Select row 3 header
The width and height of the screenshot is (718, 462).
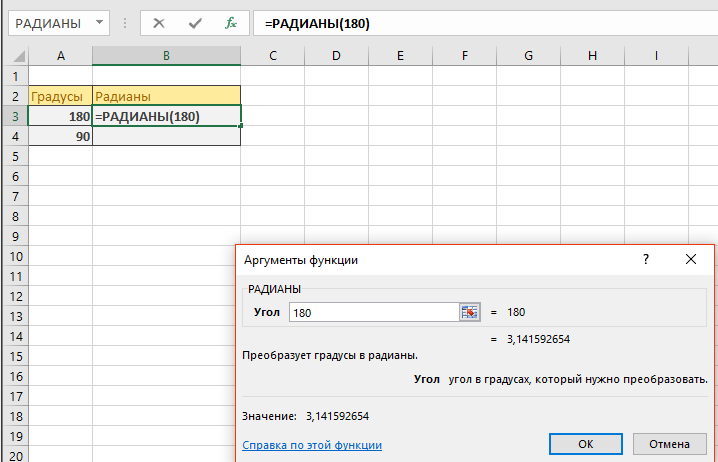pyautogui.click(x=16, y=116)
